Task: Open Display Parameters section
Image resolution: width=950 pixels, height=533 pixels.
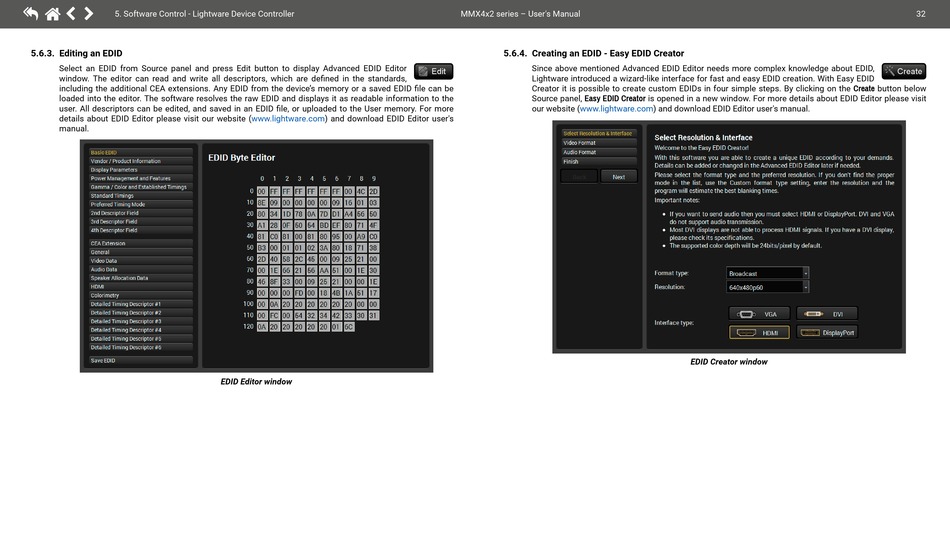Action: pyautogui.click(x=141, y=170)
